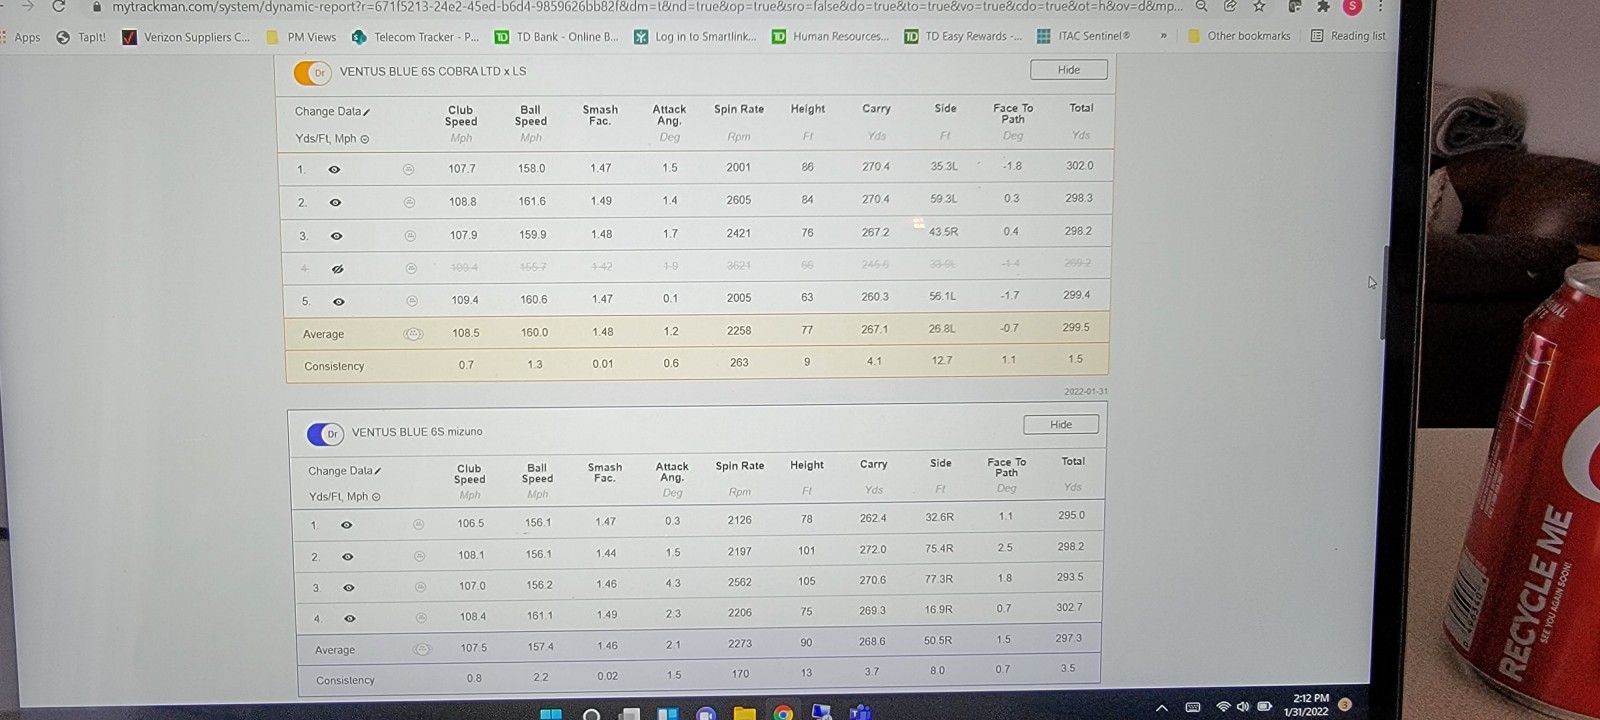1600x720 pixels.
Task: Toggle eye visibility for COBRA shot 2
Action: [x=335, y=203]
